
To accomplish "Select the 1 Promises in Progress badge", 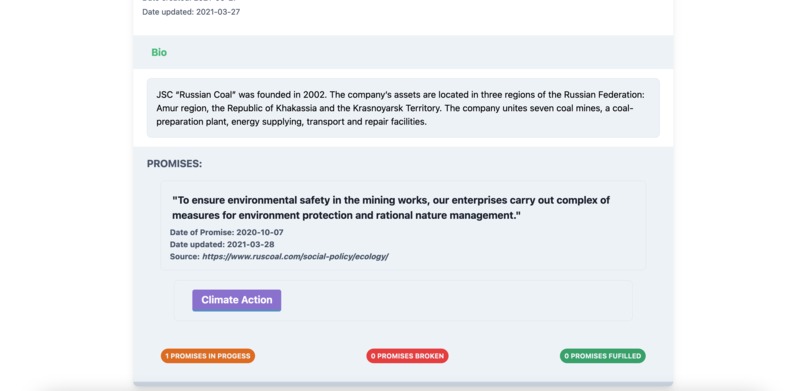I will [208, 356].
